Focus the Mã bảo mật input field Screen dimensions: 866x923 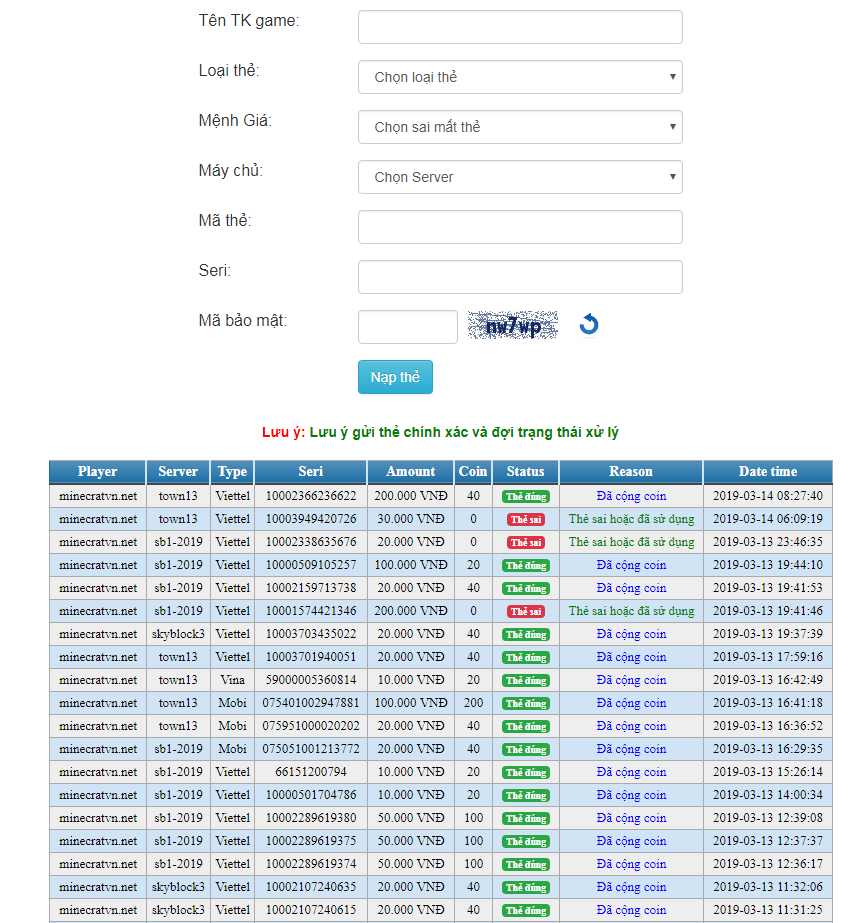pyautogui.click(x=408, y=327)
